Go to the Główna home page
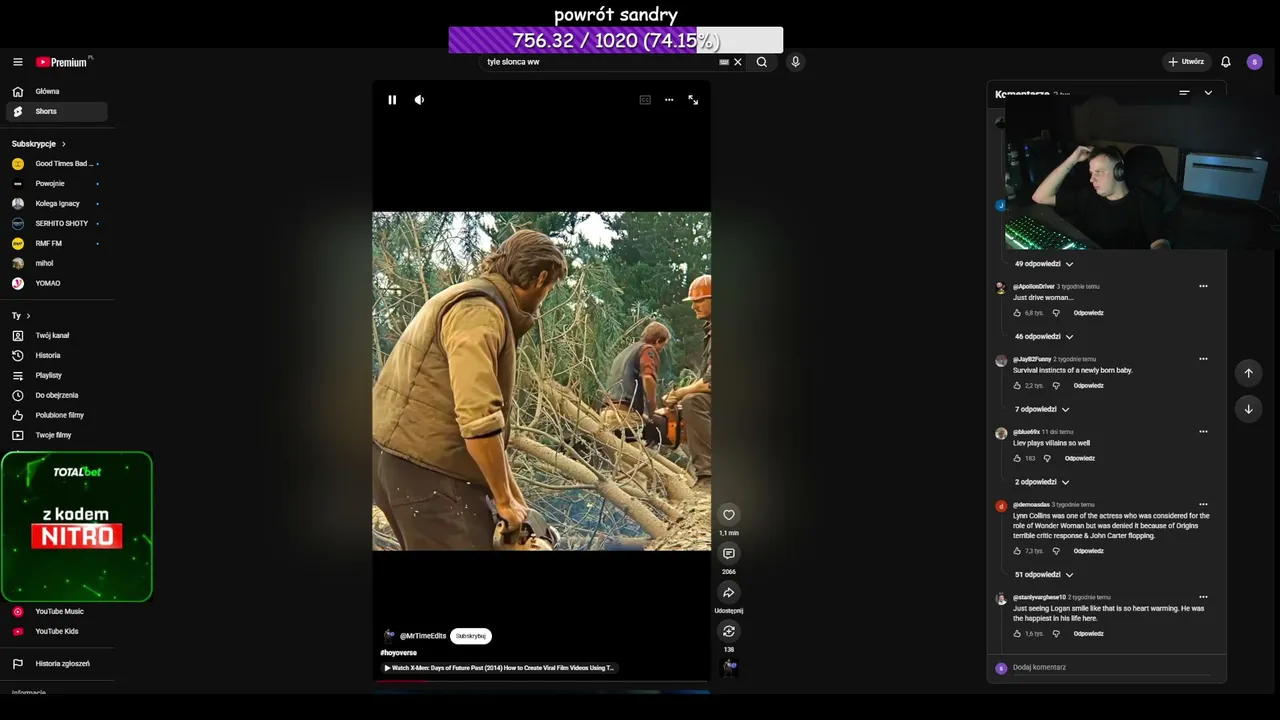The image size is (1280, 720). pyautogui.click(x=57, y=91)
